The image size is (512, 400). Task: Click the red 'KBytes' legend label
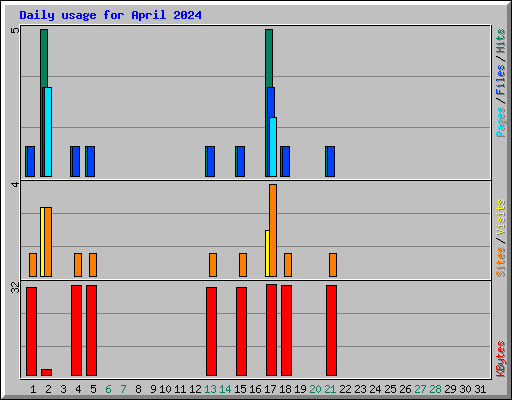[x=501, y=359]
